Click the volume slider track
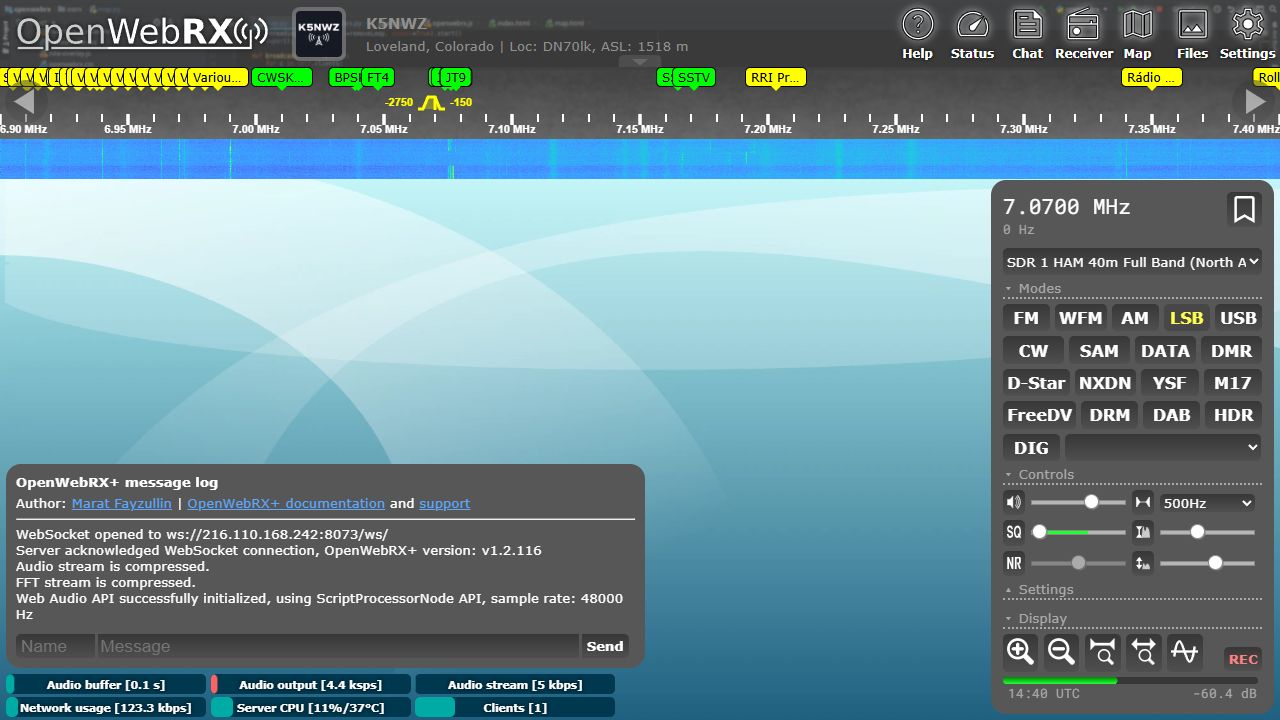The width and height of the screenshot is (1280, 720). point(1078,502)
